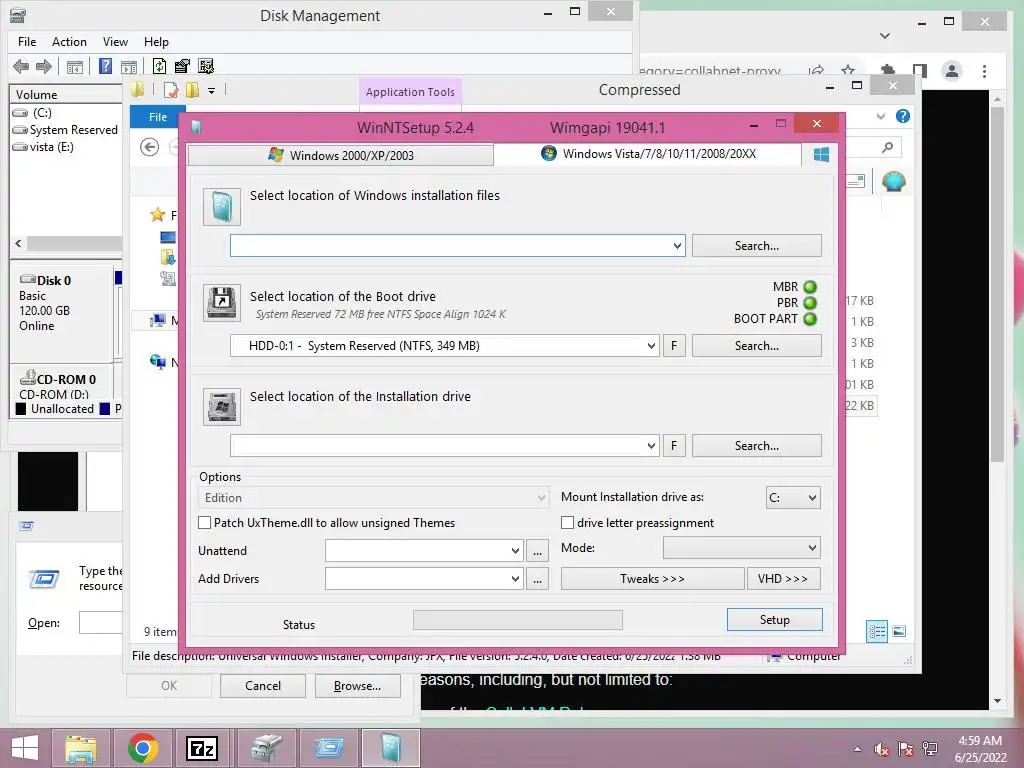Image resolution: width=1024 pixels, height=768 pixels.
Task: Open Disk Management taskbar icon
Action: click(x=266, y=748)
